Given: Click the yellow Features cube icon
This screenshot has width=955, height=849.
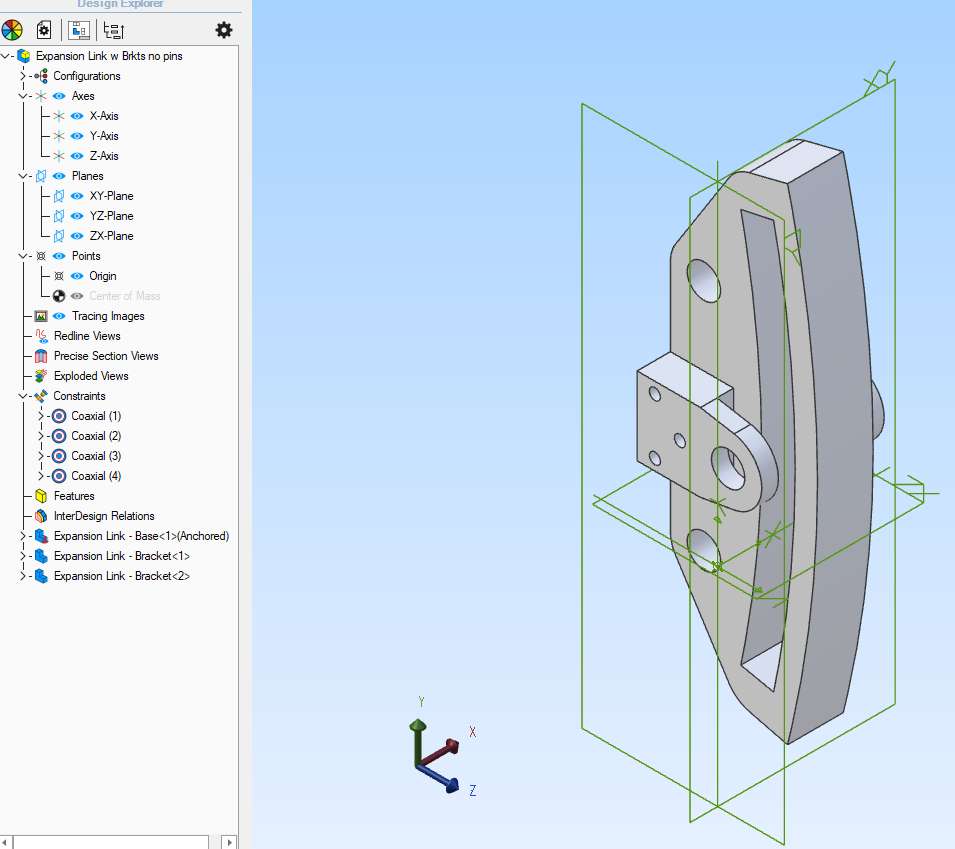Looking at the screenshot, I should [x=41, y=496].
